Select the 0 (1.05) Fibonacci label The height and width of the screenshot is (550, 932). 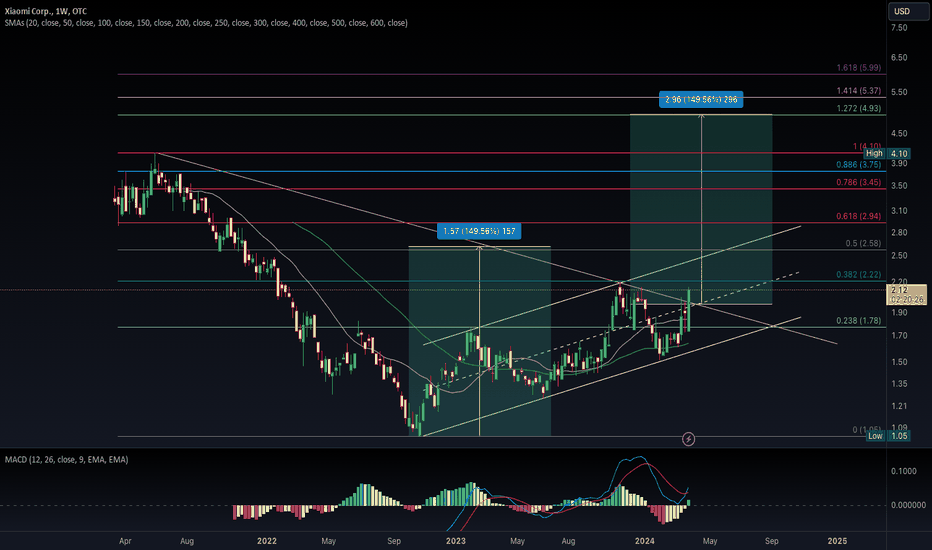coord(867,429)
